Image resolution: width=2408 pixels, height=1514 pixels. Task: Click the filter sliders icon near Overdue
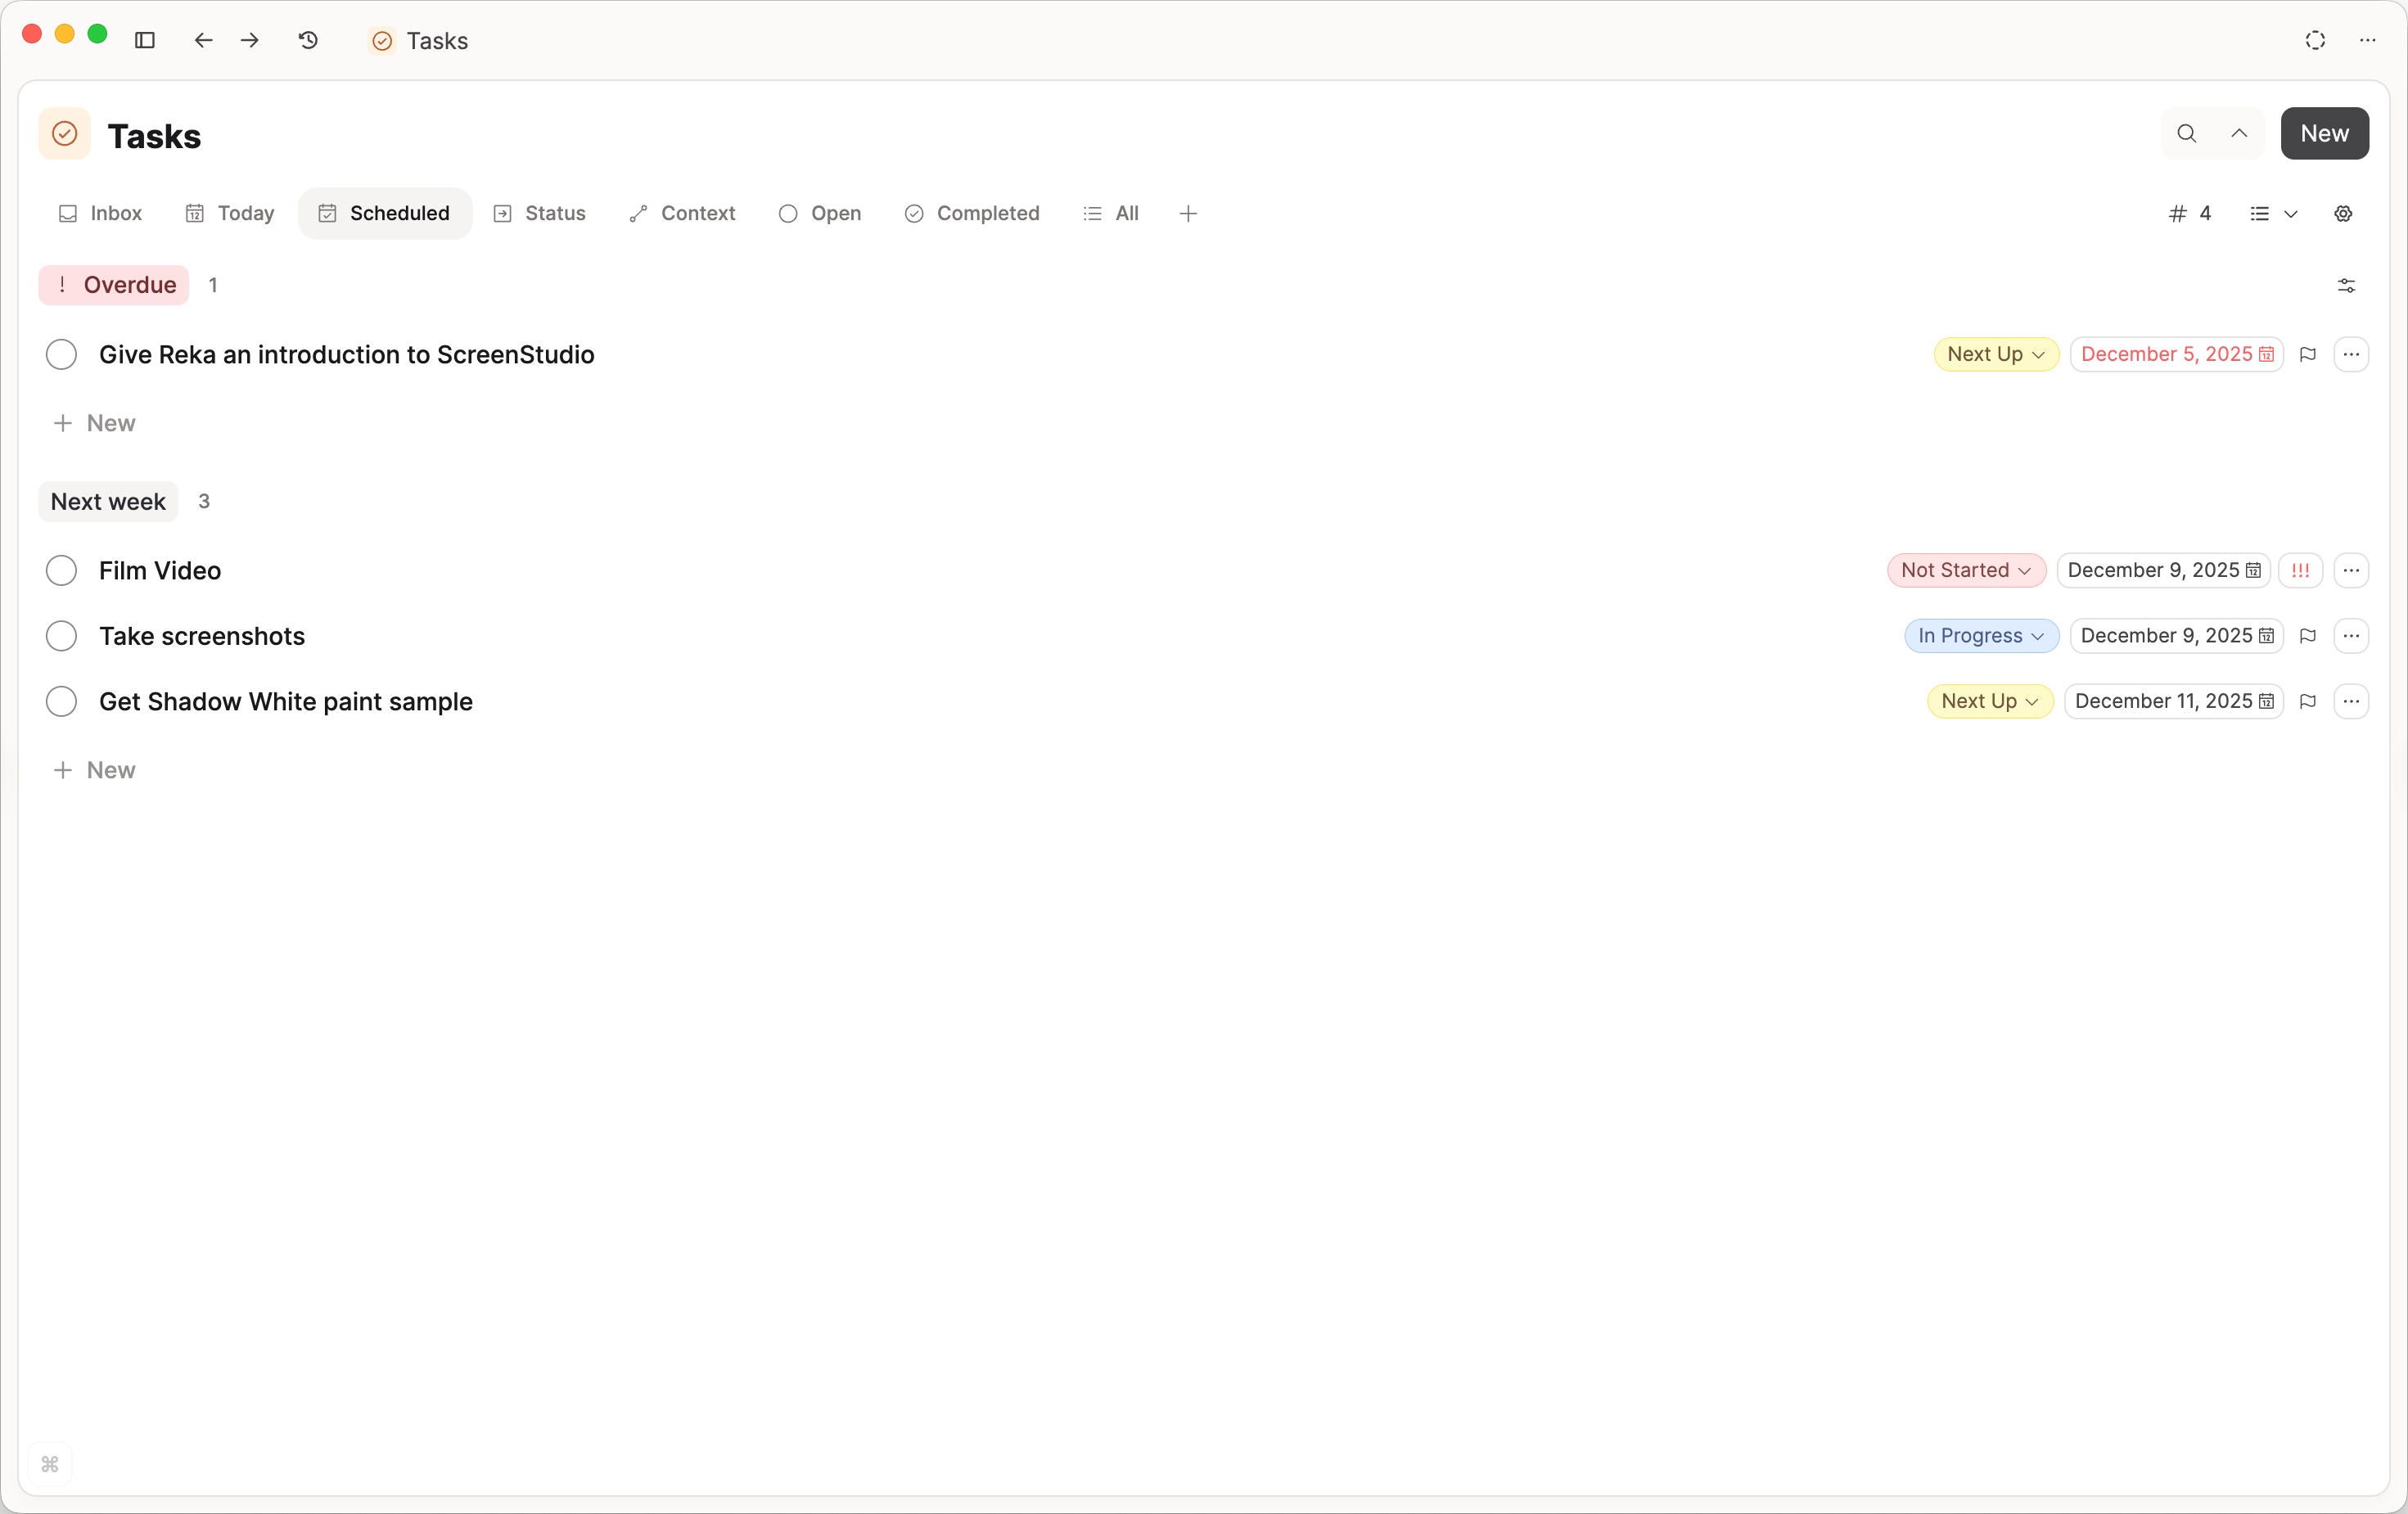click(x=2346, y=285)
